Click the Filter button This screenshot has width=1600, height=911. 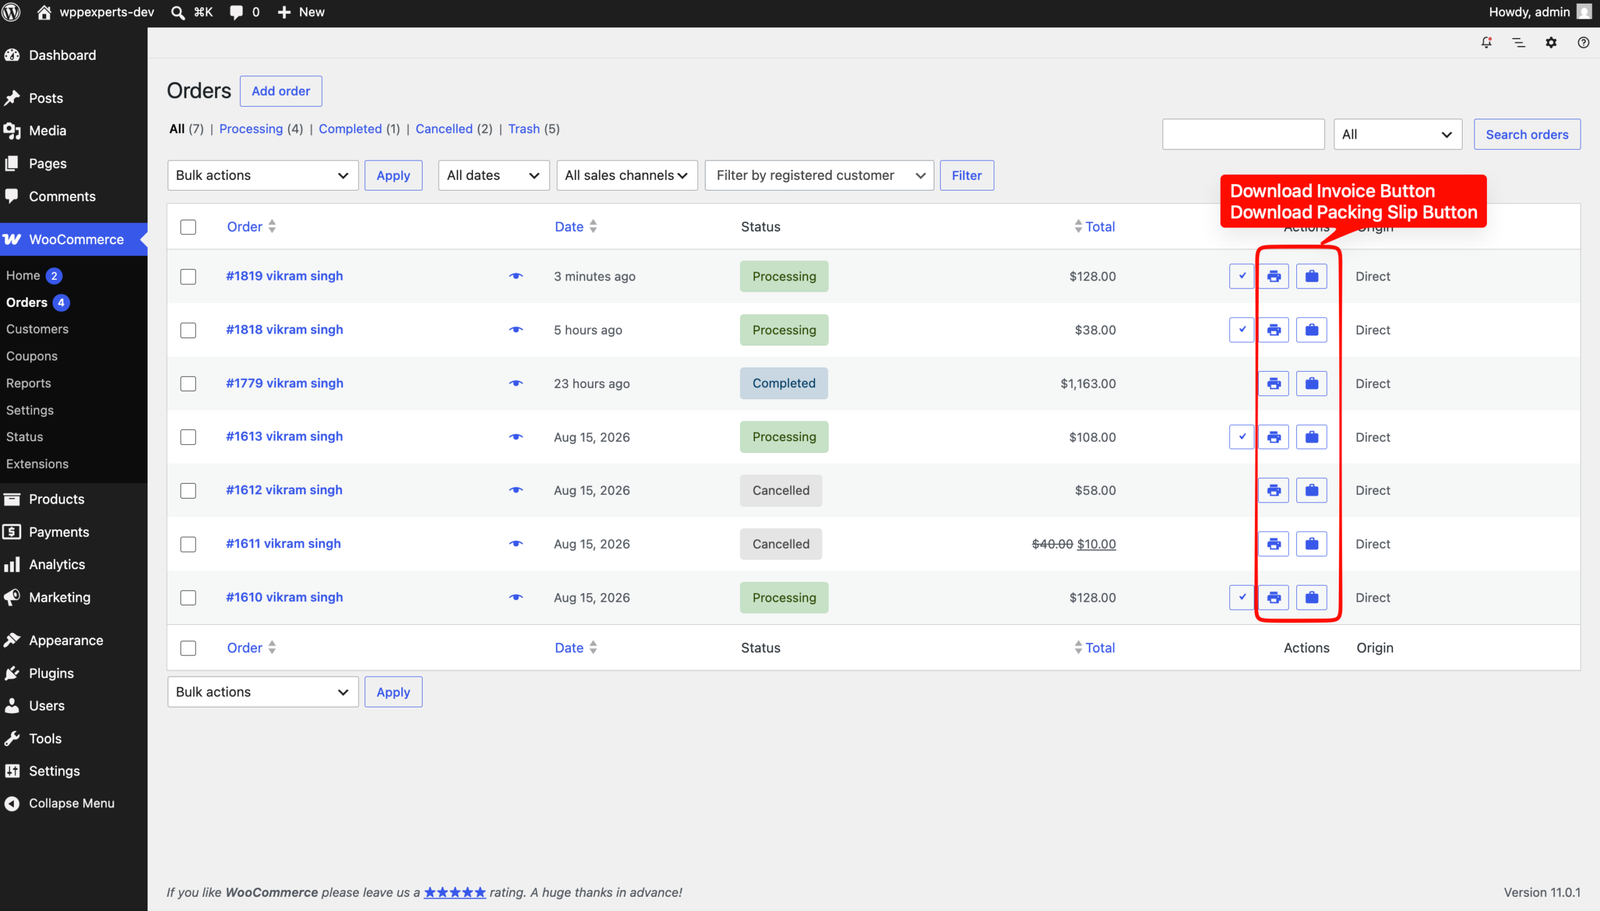pos(967,175)
